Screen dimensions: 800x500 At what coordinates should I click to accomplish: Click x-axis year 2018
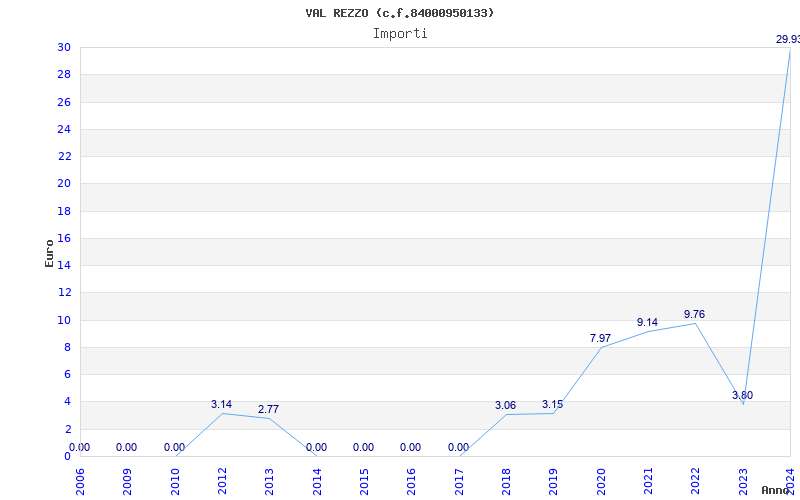pyautogui.click(x=506, y=482)
